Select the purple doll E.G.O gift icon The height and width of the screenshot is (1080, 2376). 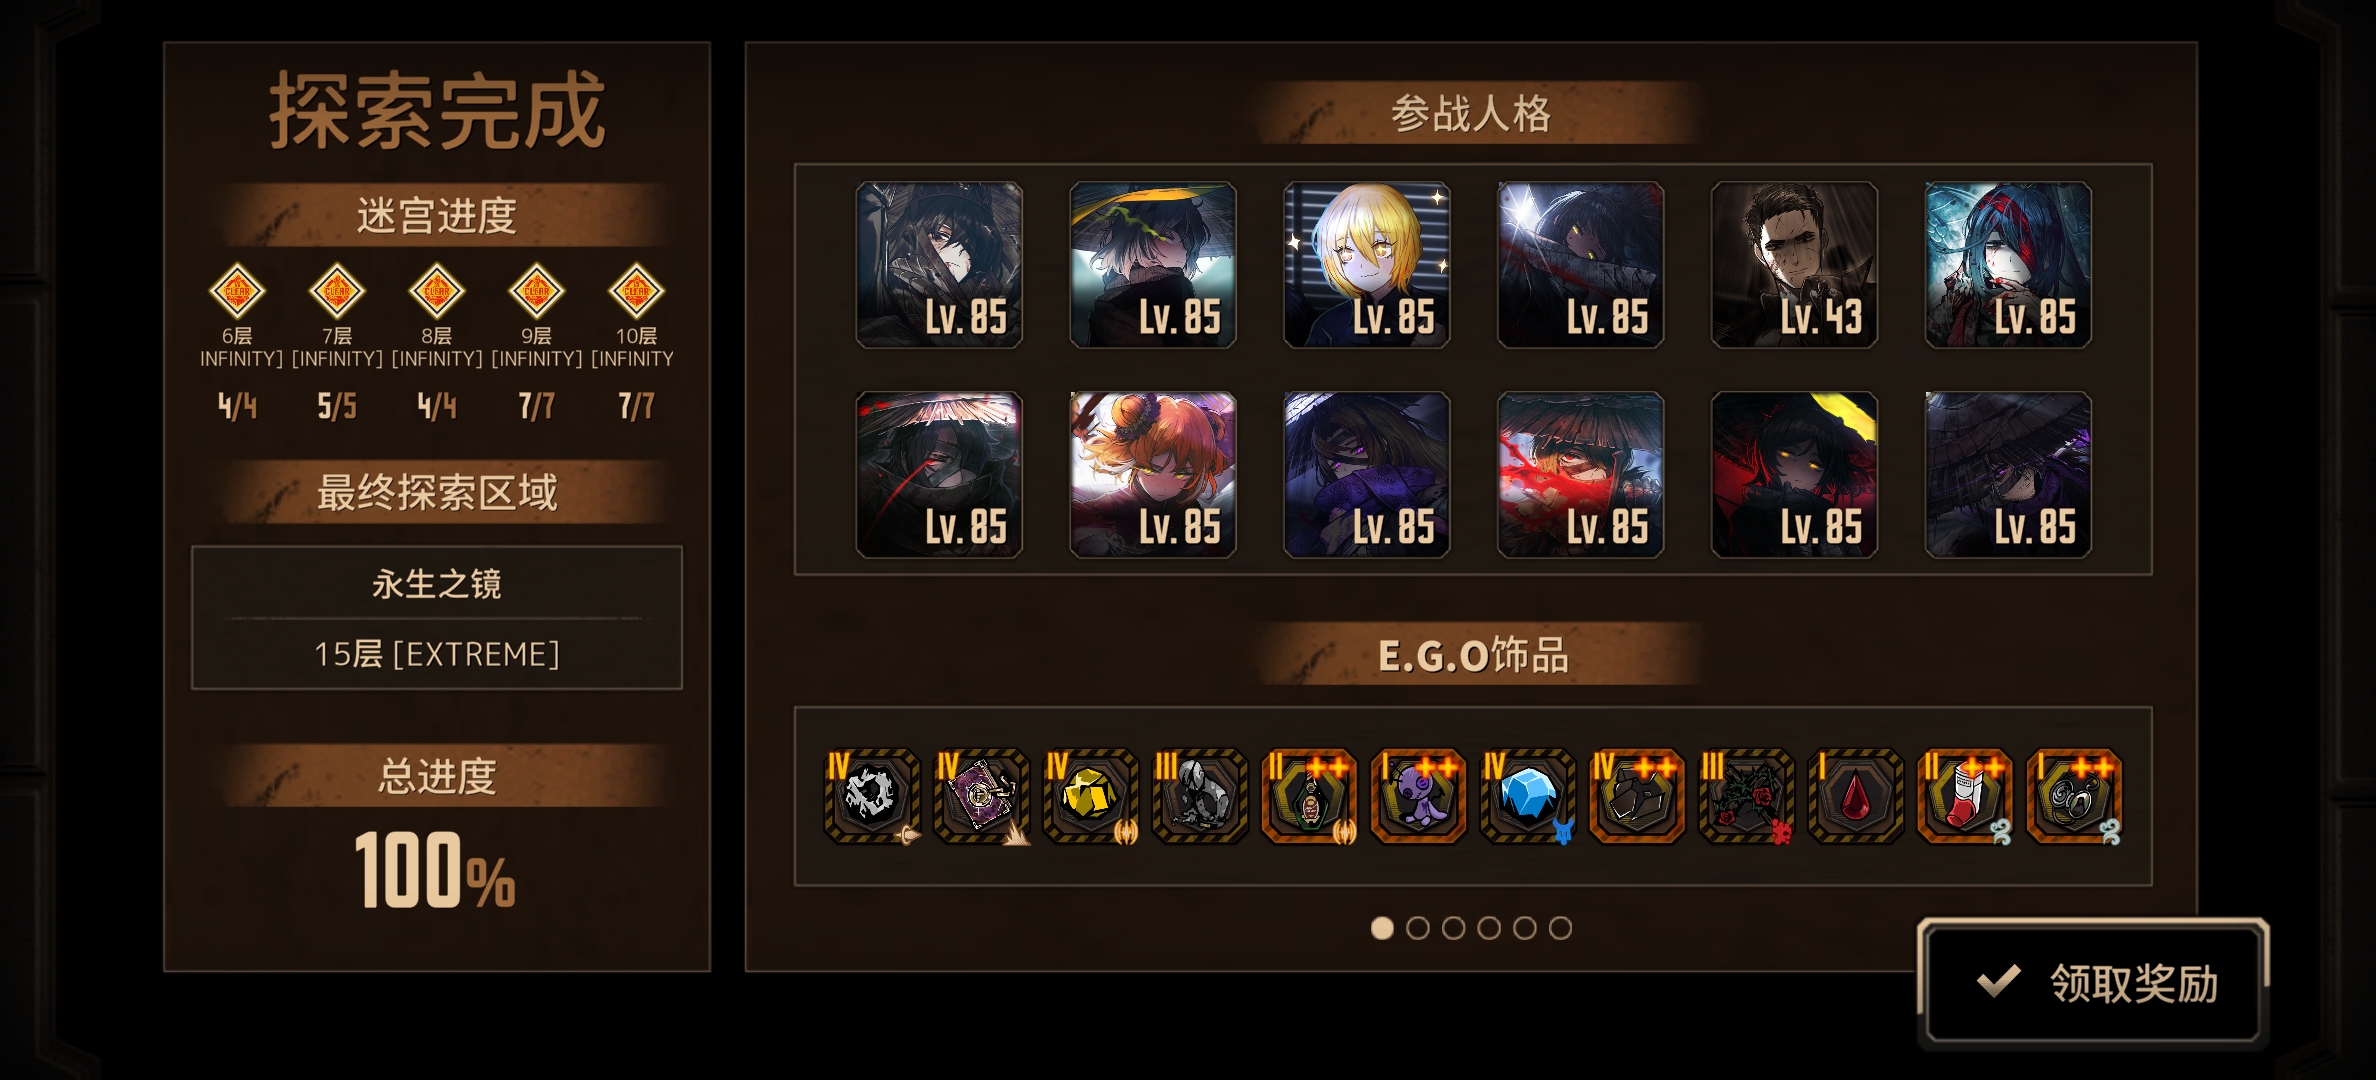click(x=1418, y=796)
